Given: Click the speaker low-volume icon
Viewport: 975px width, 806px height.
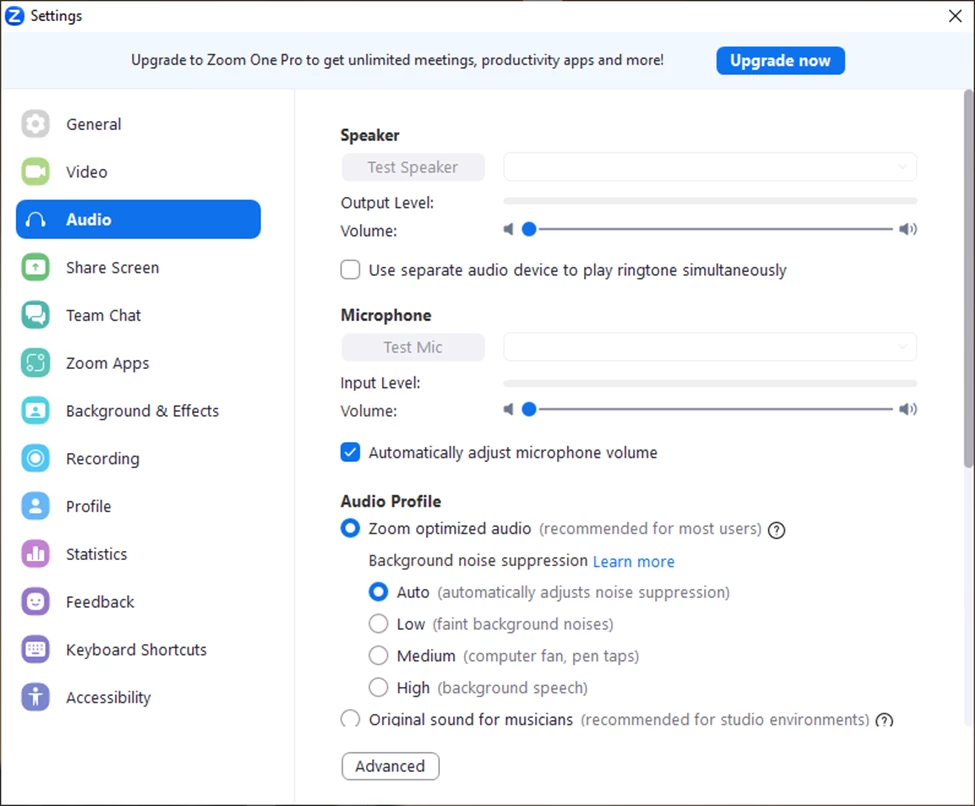Looking at the screenshot, I should click(x=508, y=229).
